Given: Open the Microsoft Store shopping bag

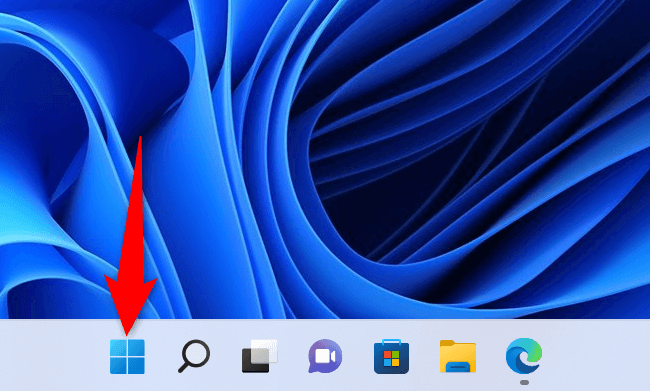Looking at the screenshot, I should [391, 356].
